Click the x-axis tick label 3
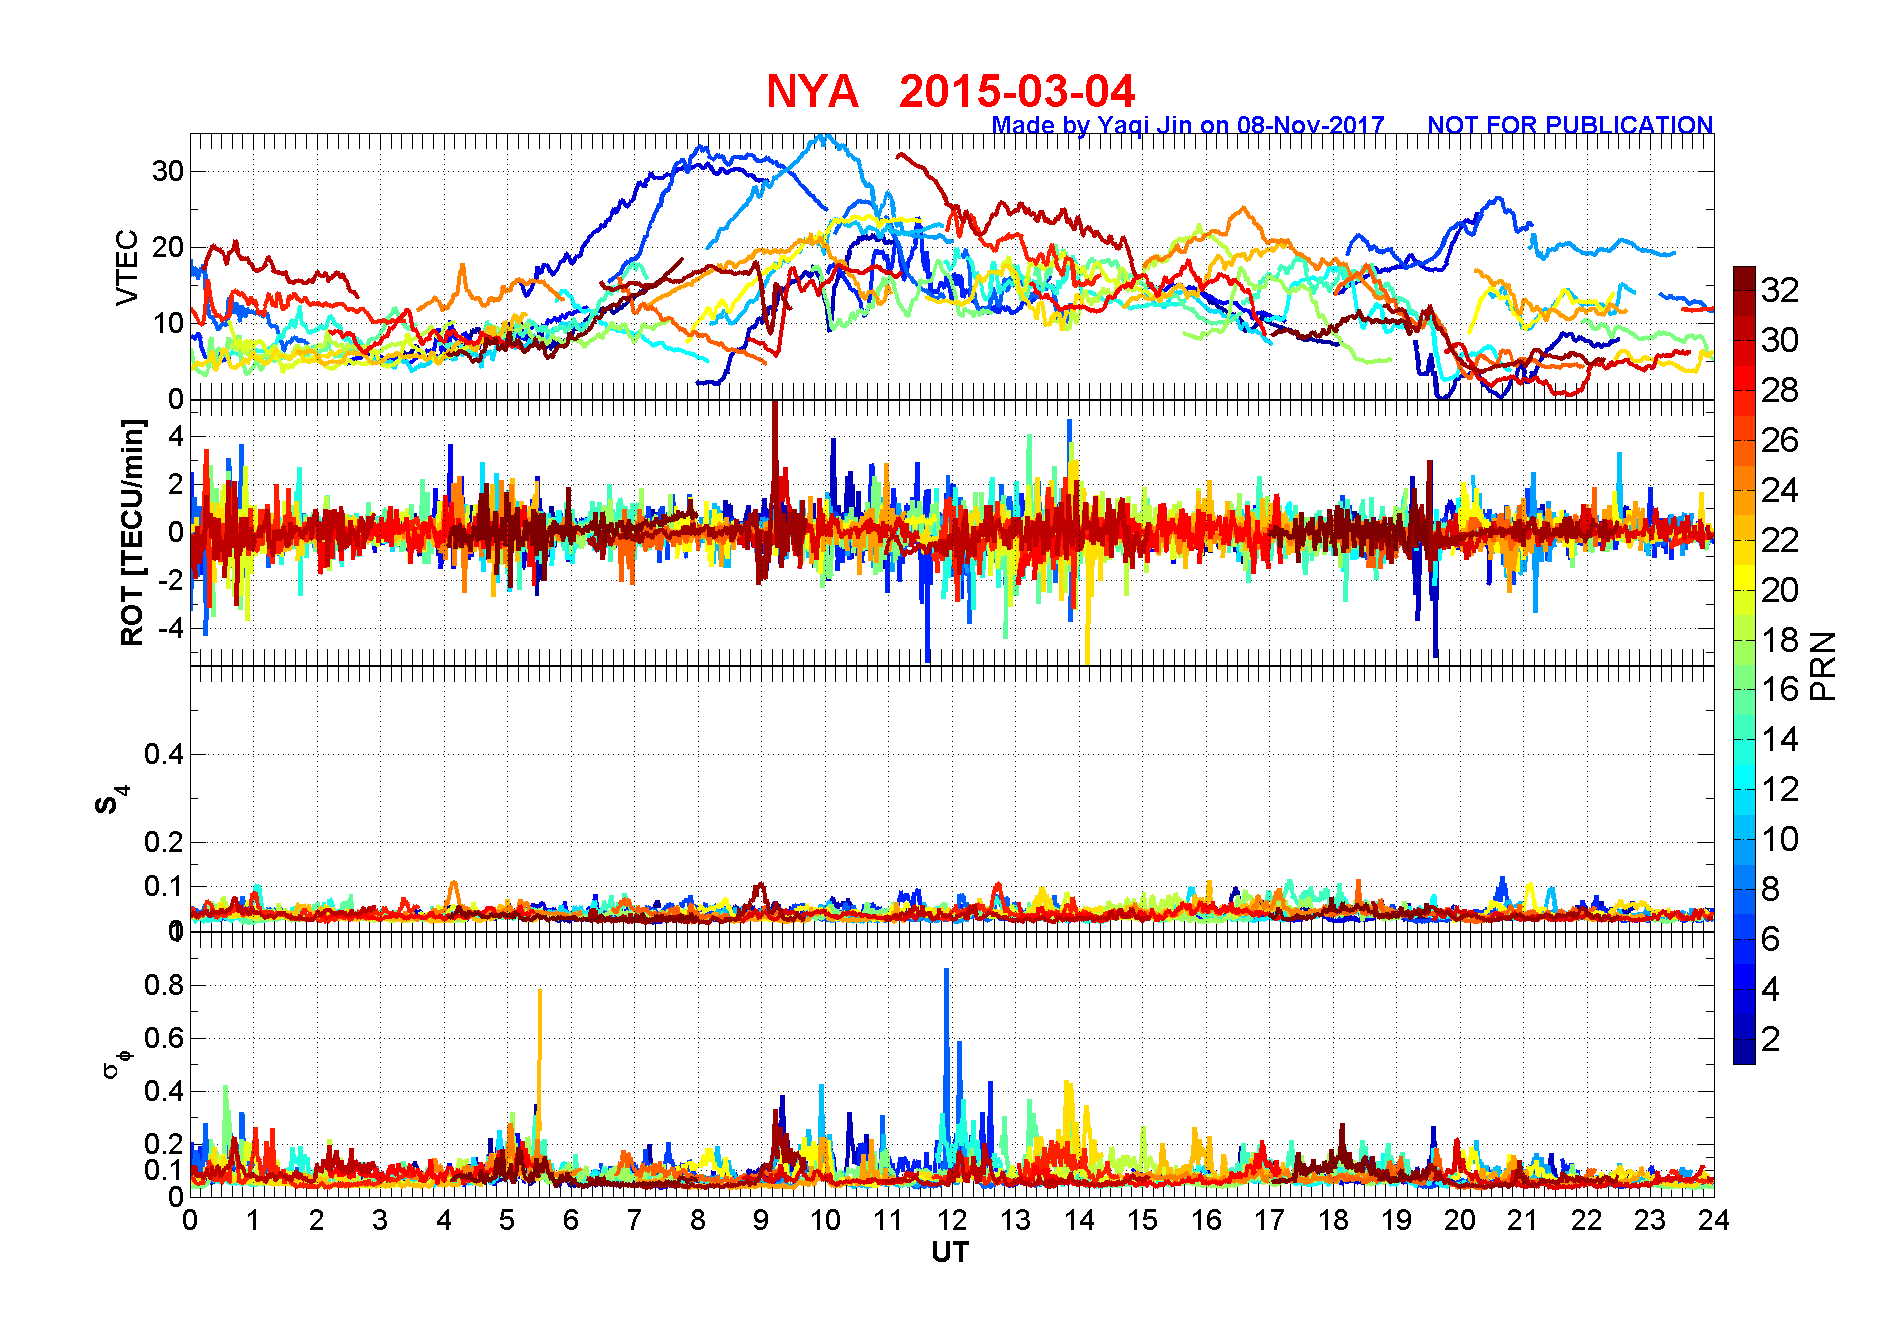Screen dimensions: 1904x1330 (380, 1220)
